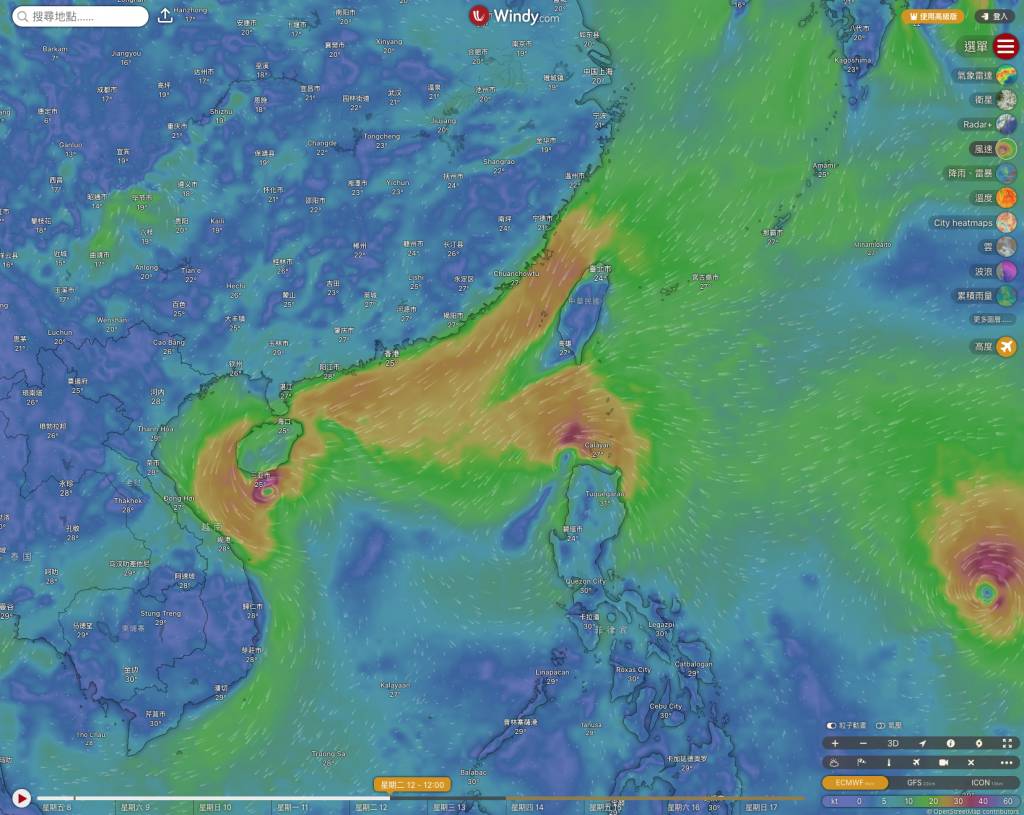Click 星期四 14 on the timeline slider
This screenshot has height=815, width=1024.
pos(528,807)
